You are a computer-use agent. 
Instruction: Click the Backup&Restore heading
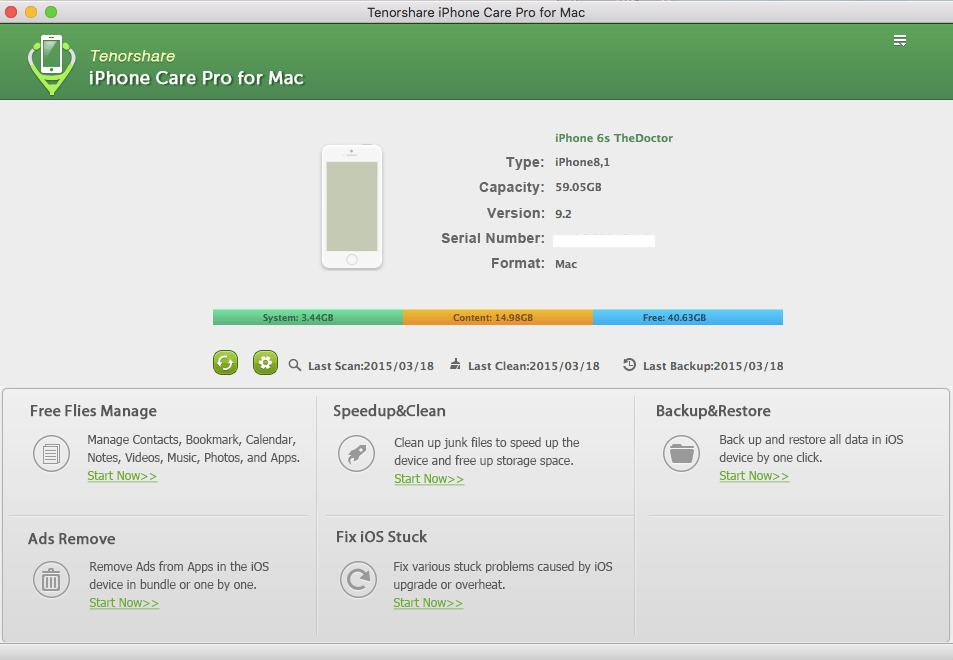click(x=713, y=411)
